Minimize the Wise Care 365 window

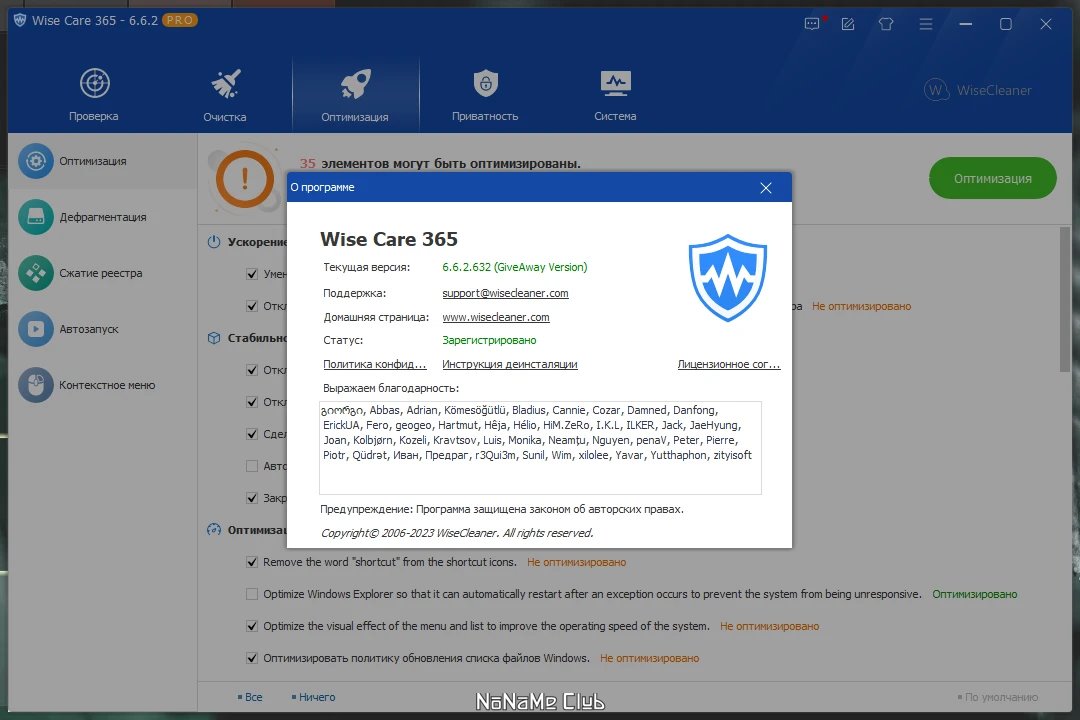click(x=966, y=24)
